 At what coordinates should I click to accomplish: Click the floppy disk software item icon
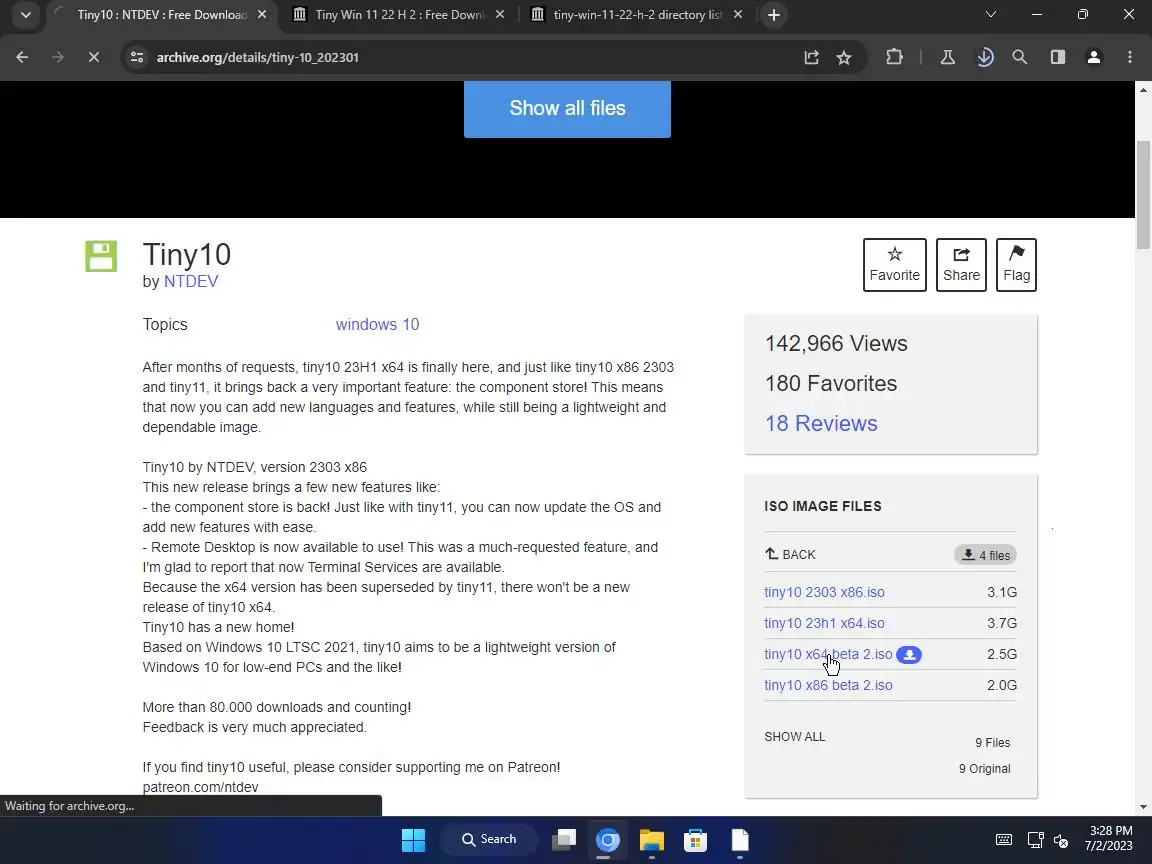coord(101,256)
